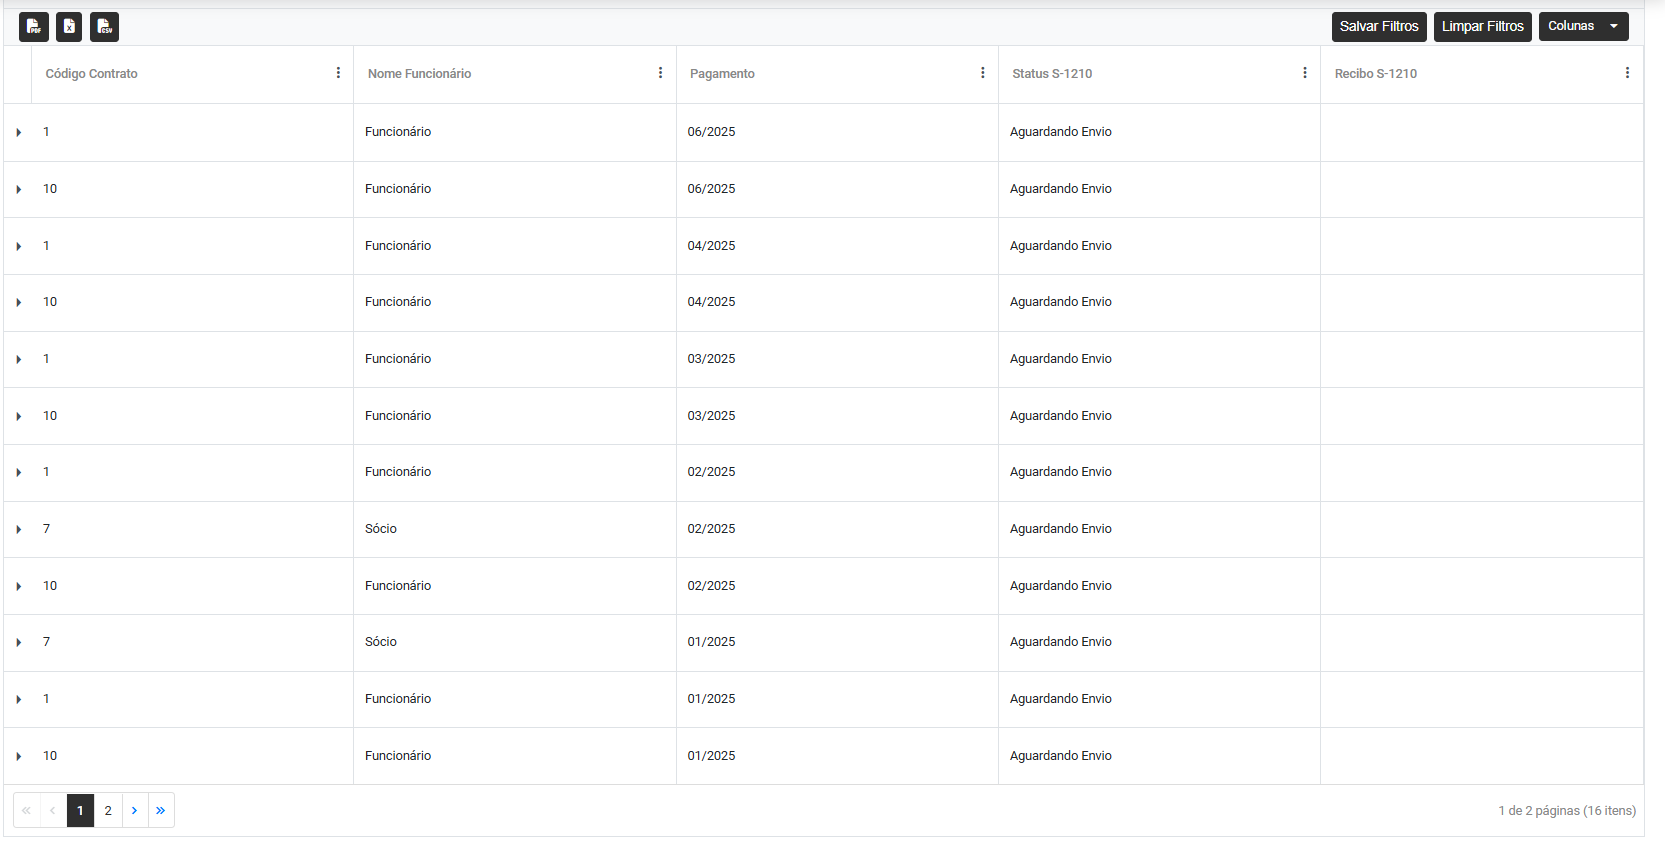Image resolution: width=1665 pixels, height=851 pixels.
Task: Open the Status S-1210 column menu
Action: [1304, 73]
